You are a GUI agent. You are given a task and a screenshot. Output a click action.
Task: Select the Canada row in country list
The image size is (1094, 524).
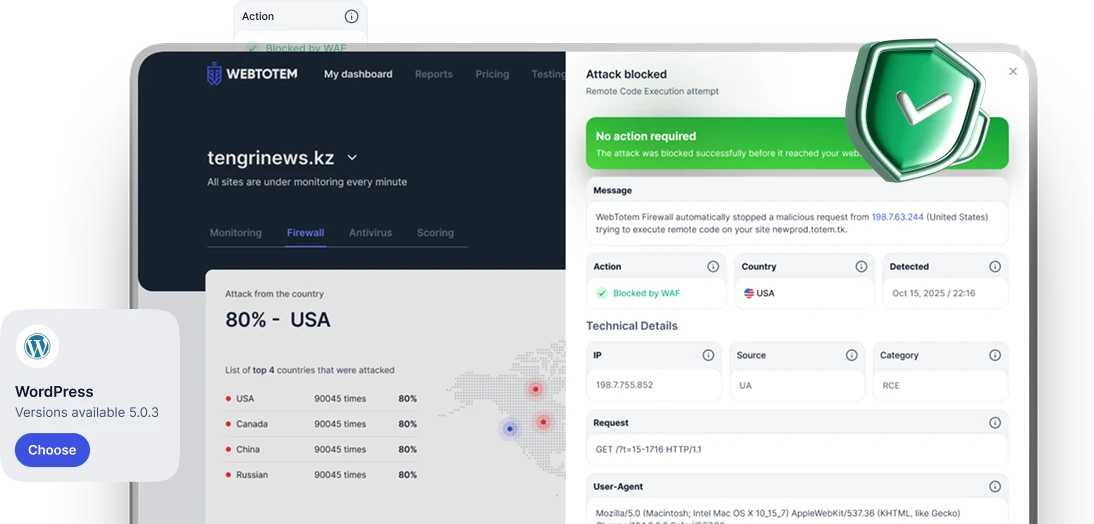click(321, 424)
